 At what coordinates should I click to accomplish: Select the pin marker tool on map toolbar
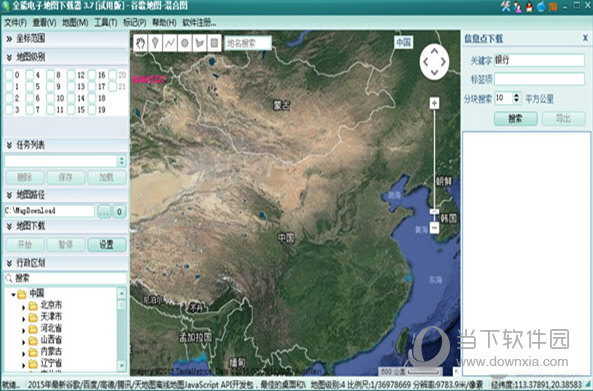[x=155, y=43]
